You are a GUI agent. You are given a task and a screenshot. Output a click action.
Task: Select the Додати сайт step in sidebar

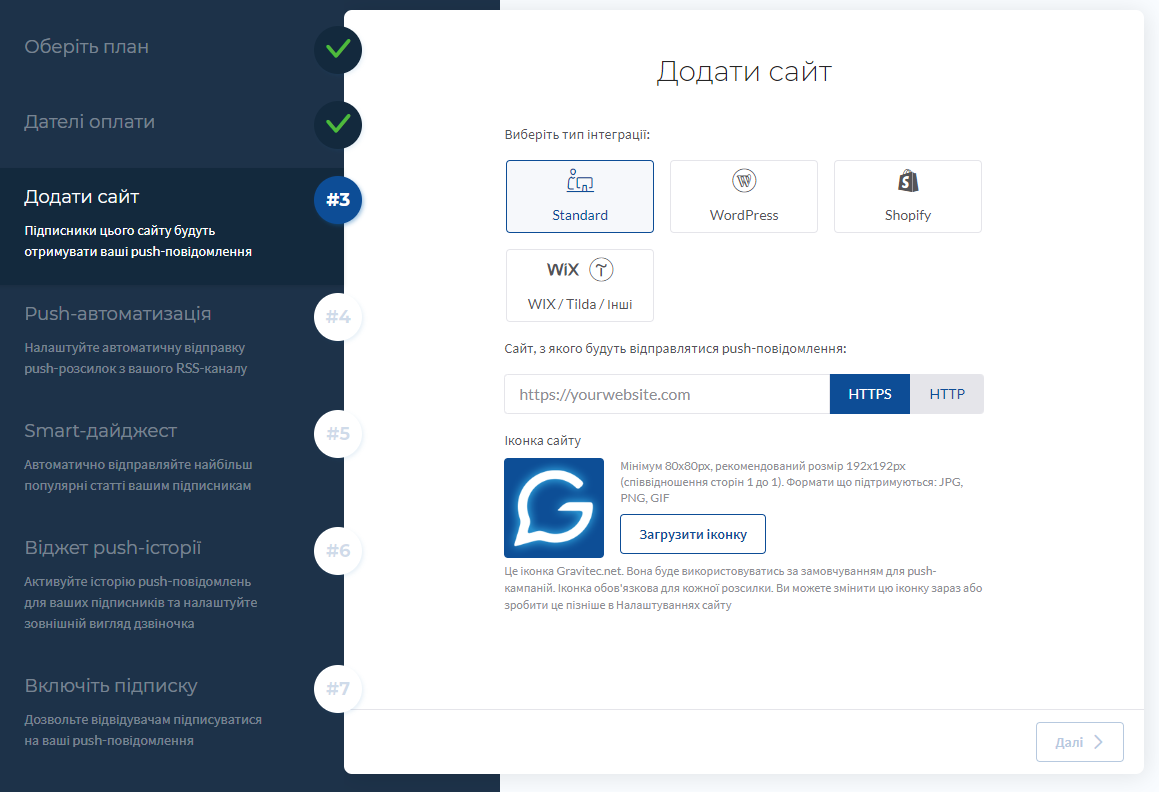[x=81, y=197]
